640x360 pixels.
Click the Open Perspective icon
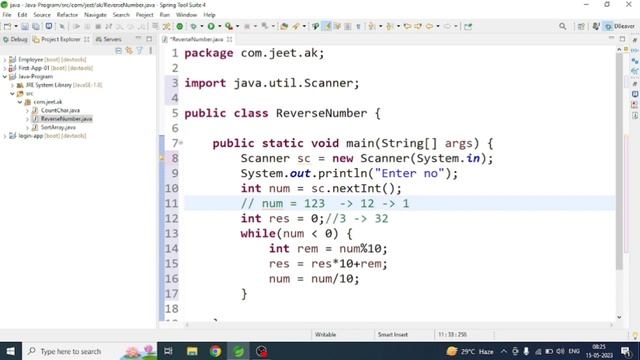(x=581, y=27)
